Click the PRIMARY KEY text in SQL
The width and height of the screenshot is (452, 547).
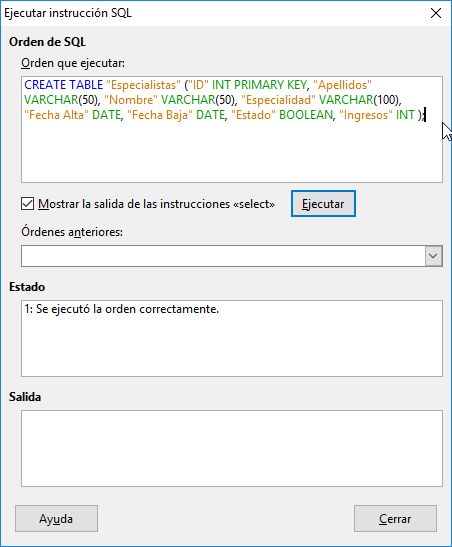(x=270, y=85)
